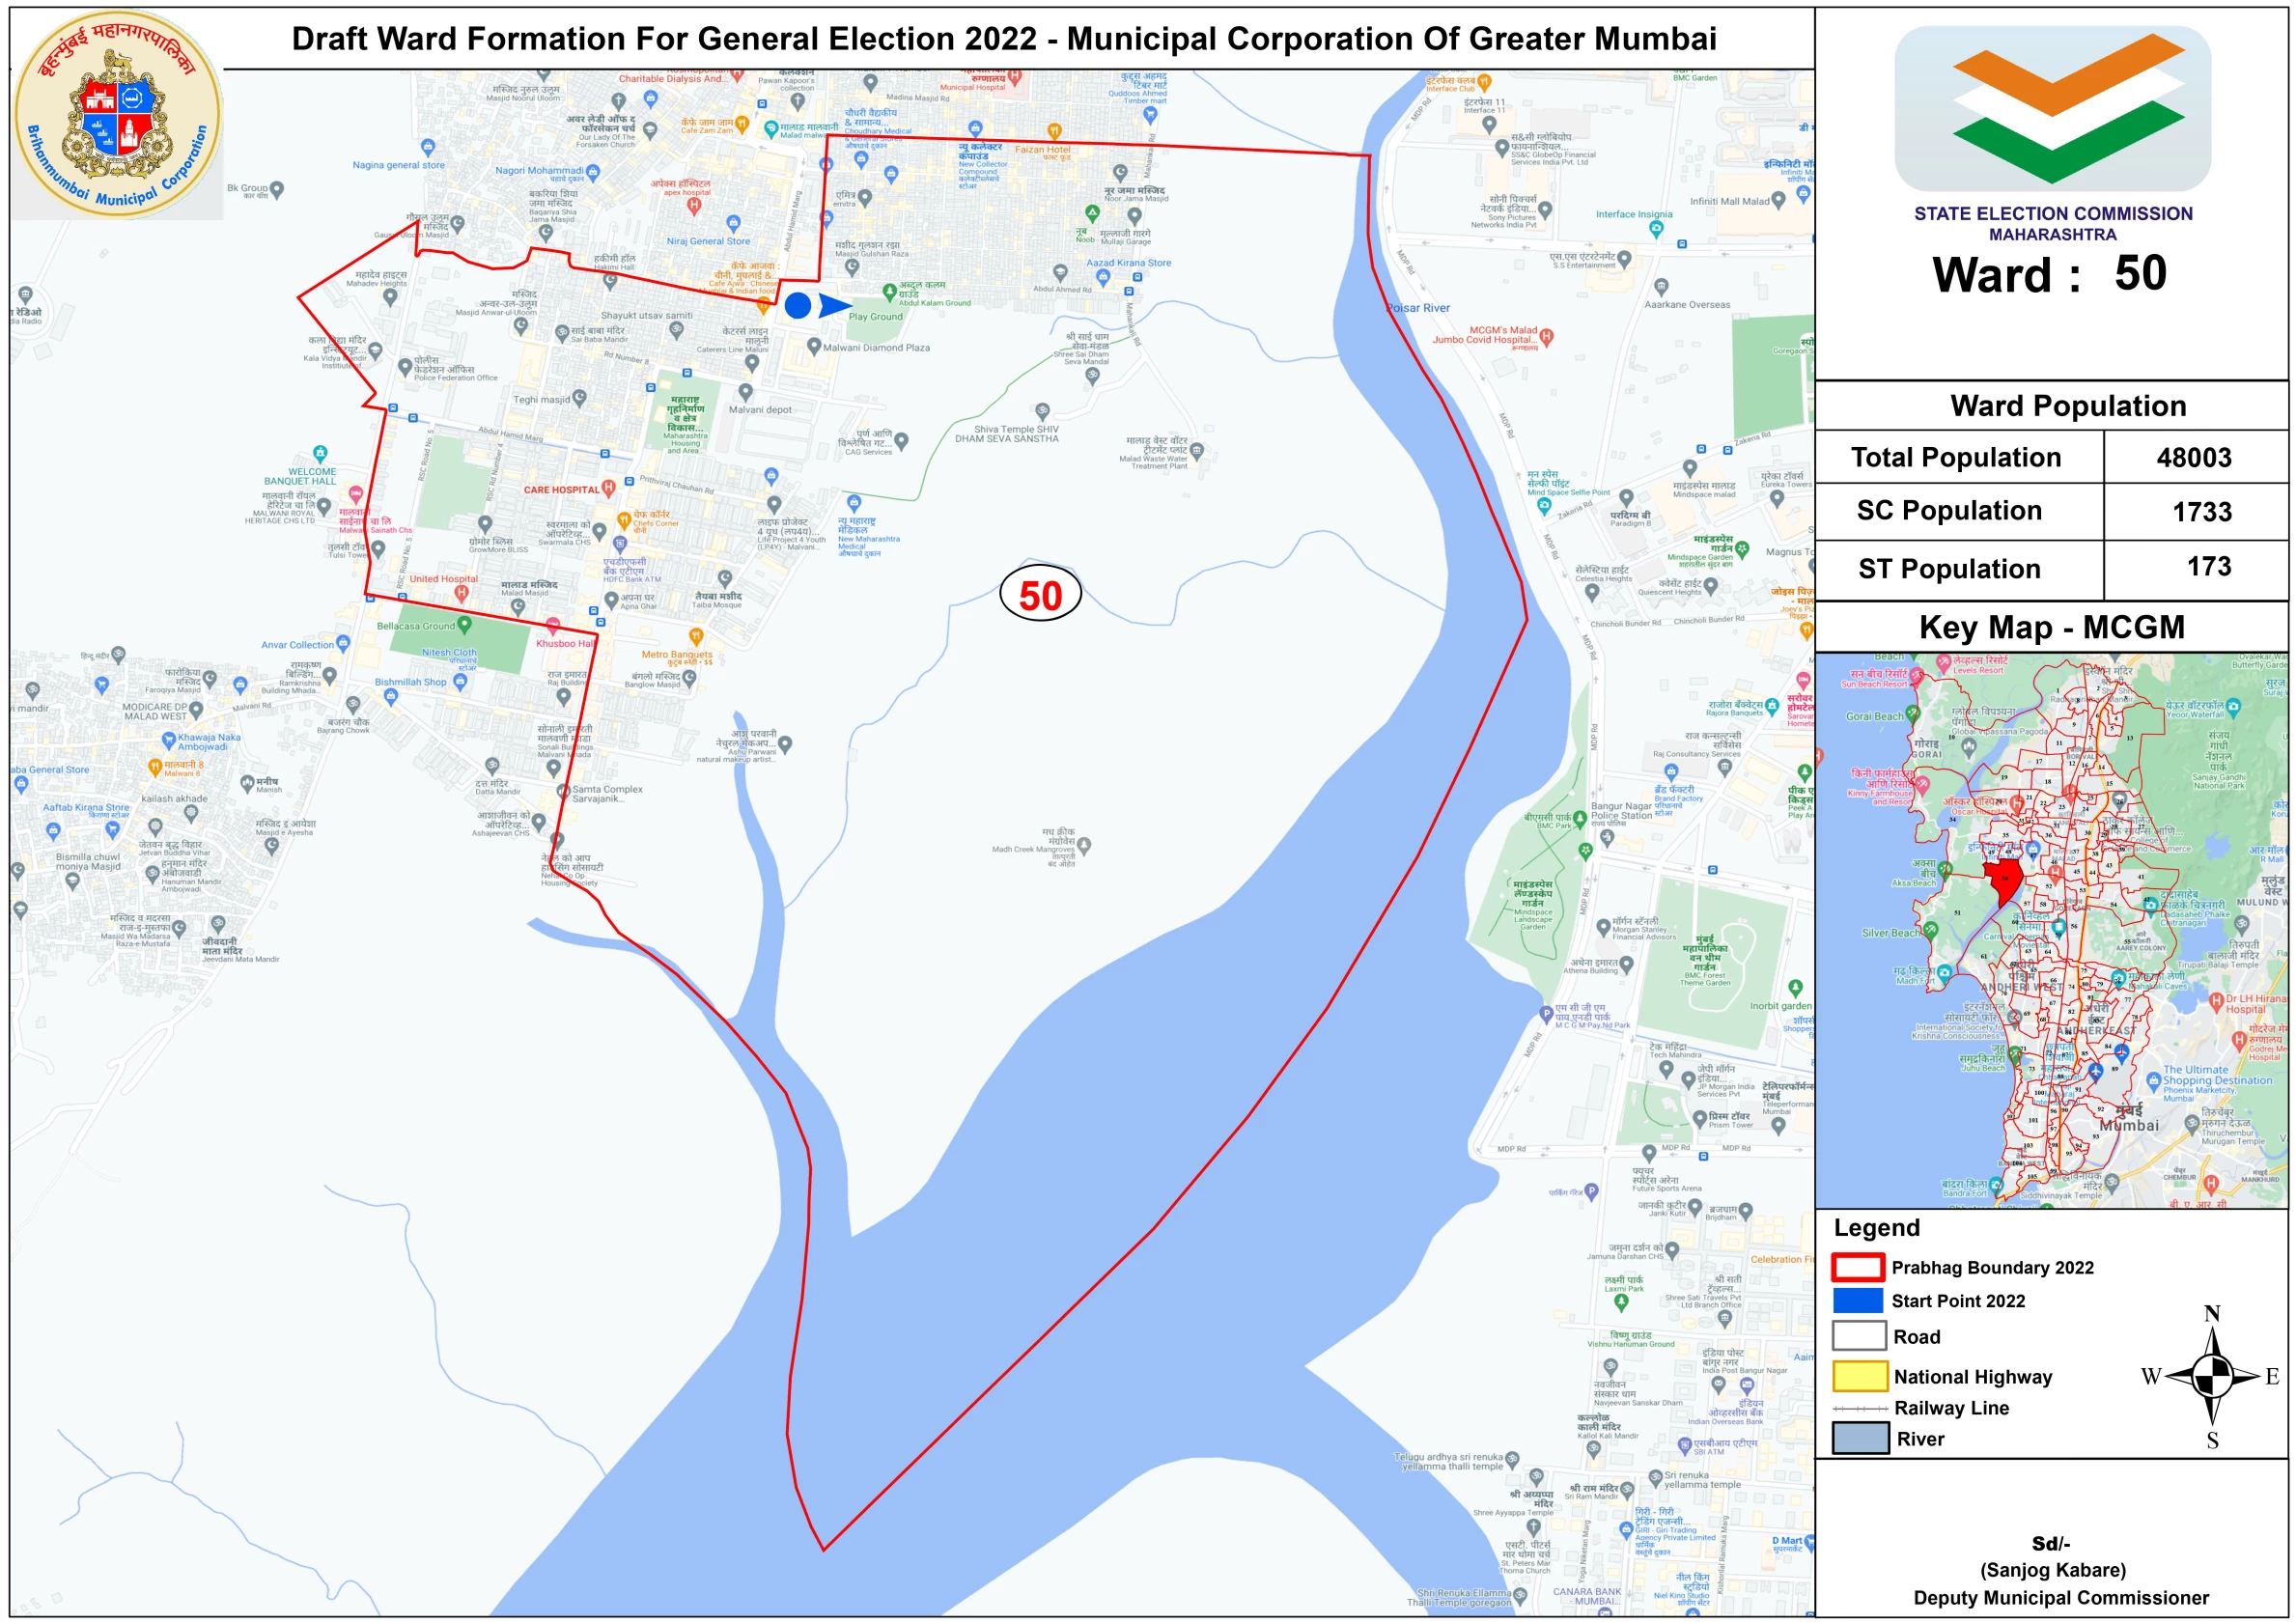The image size is (2296, 1623).
Task: Click the Malvani depot map pin
Action: click(745, 391)
